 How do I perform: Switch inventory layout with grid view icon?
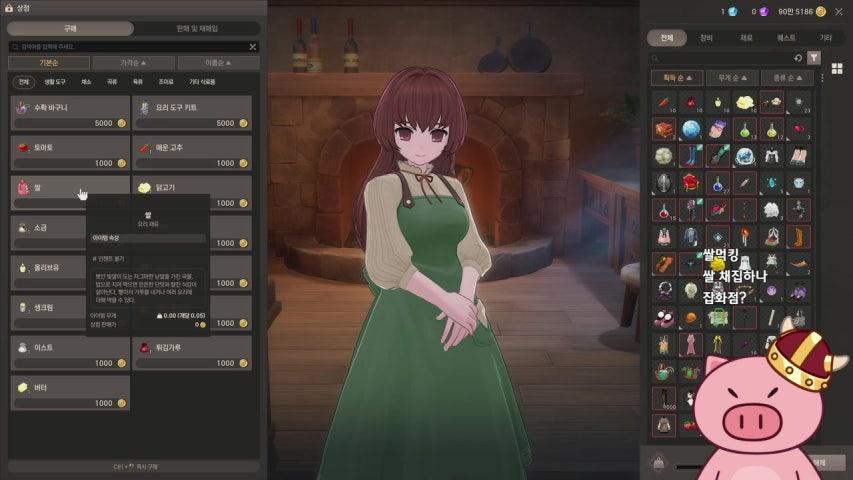click(837, 68)
